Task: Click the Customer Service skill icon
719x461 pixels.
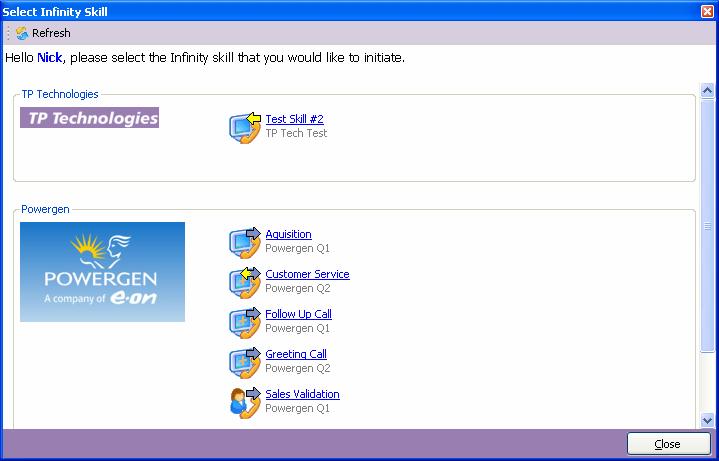Action: click(x=245, y=283)
